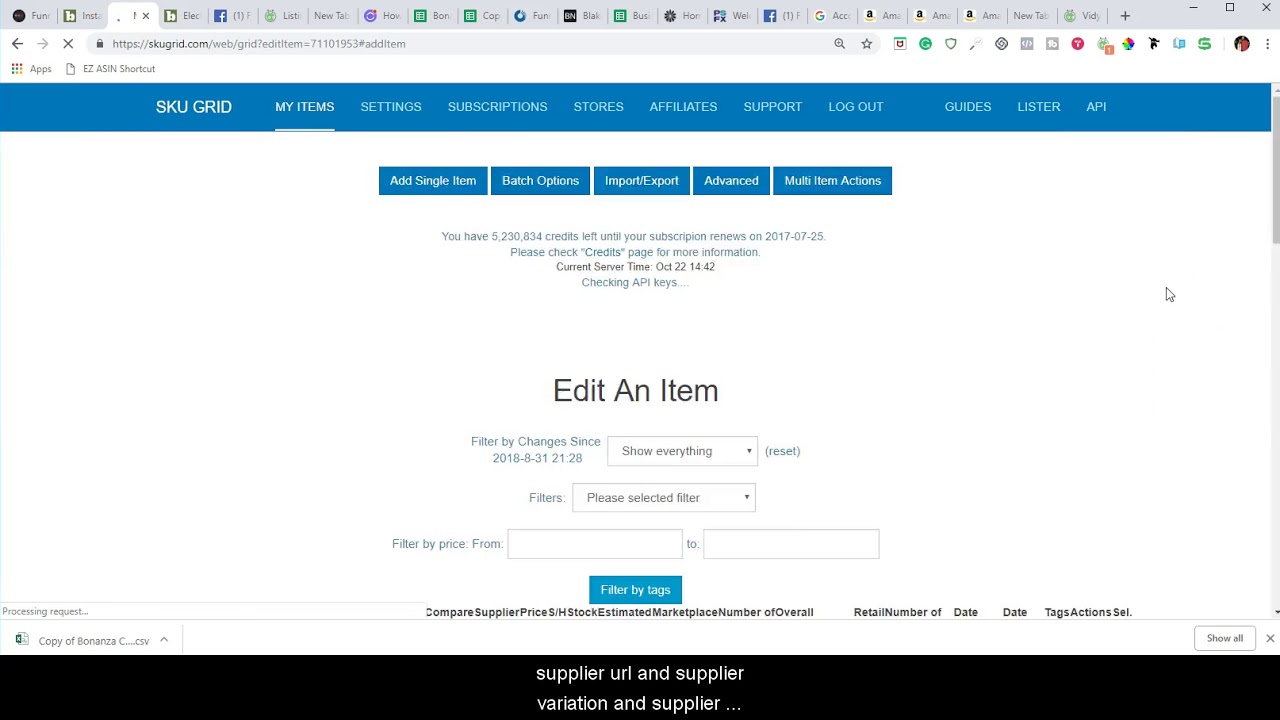Open the Advanced button
This screenshot has width=1280, height=720.
(731, 181)
